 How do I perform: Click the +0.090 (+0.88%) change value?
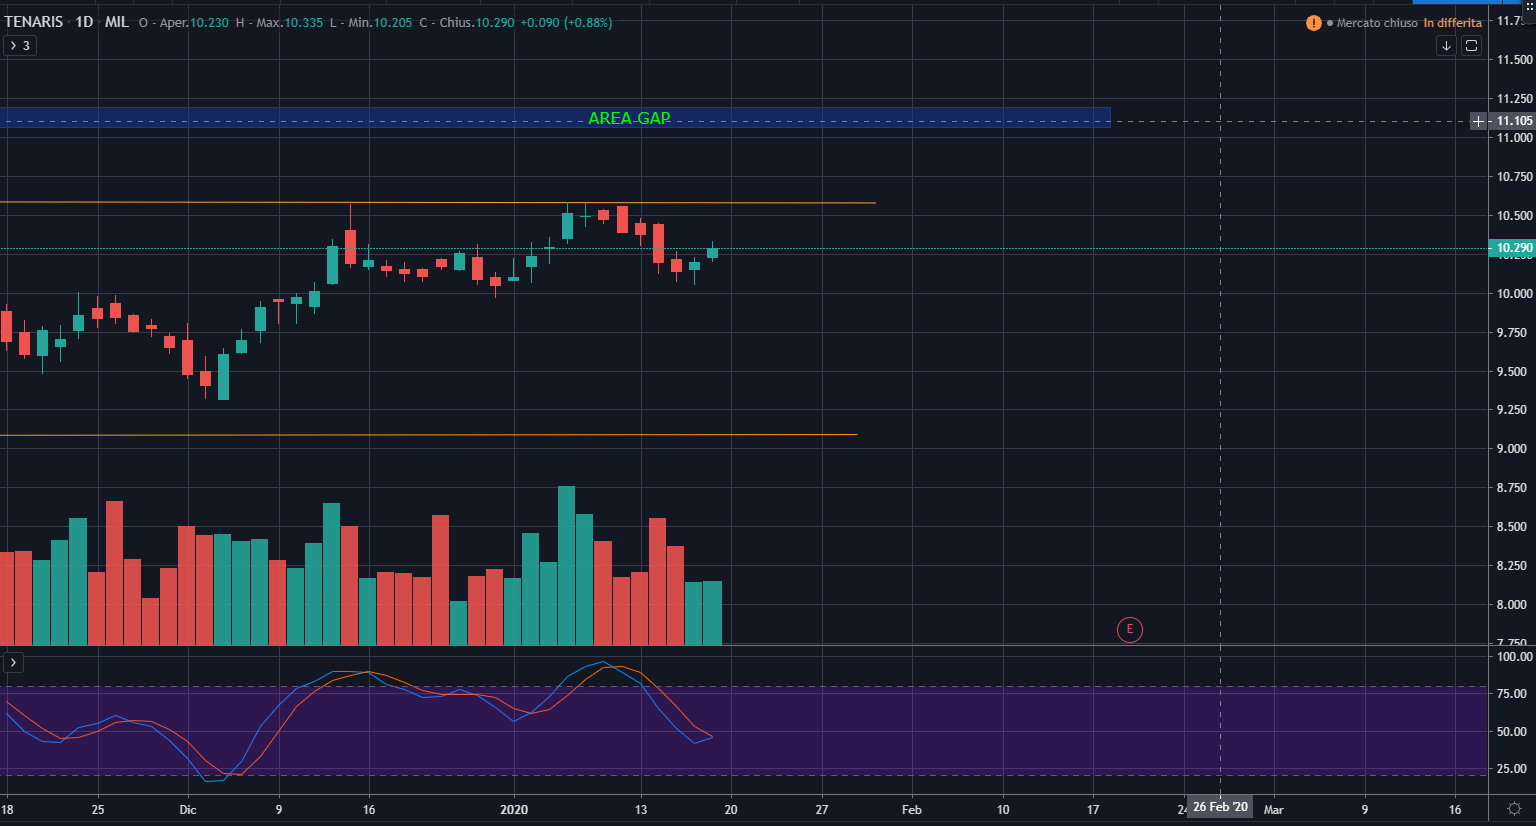coord(566,23)
